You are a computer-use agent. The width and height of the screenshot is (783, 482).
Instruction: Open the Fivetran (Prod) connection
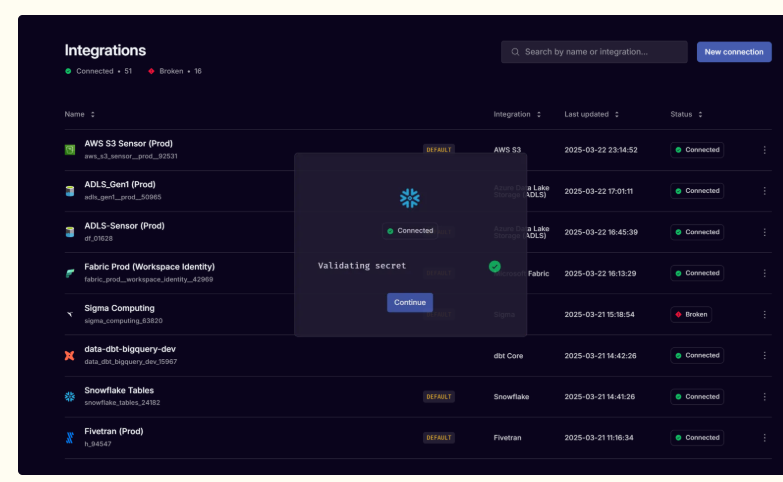tap(114, 431)
